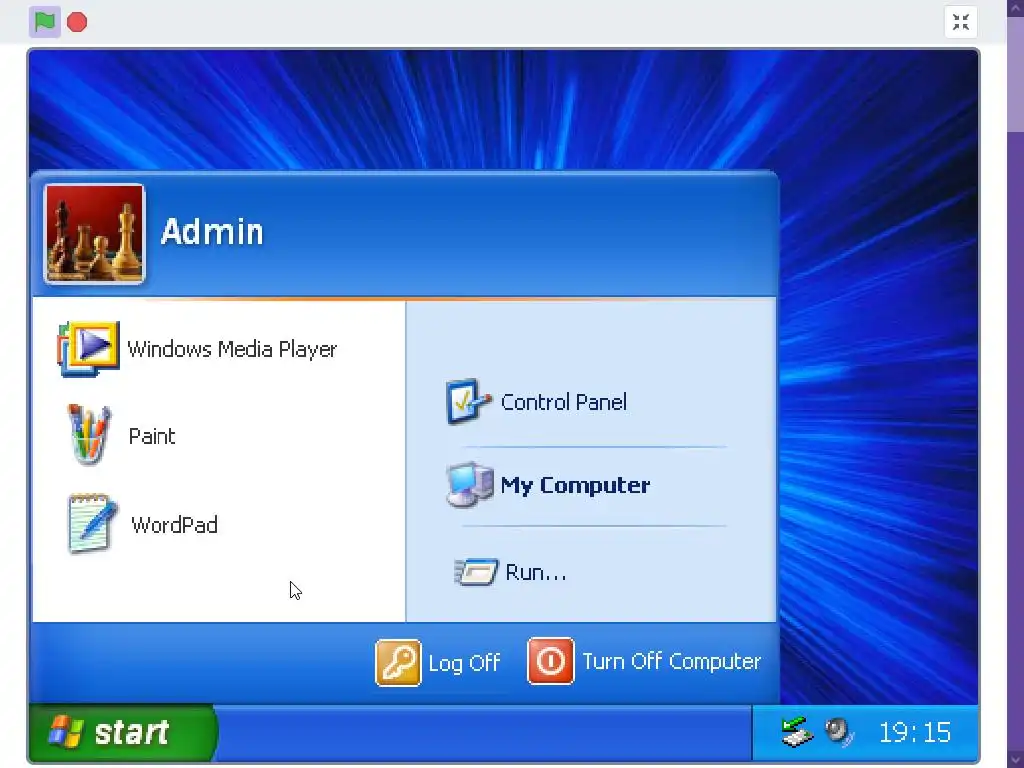Image resolution: width=1024 pixels, height=768 pixels.
Task: Click the green flag icon
Action: click(44, 22)
